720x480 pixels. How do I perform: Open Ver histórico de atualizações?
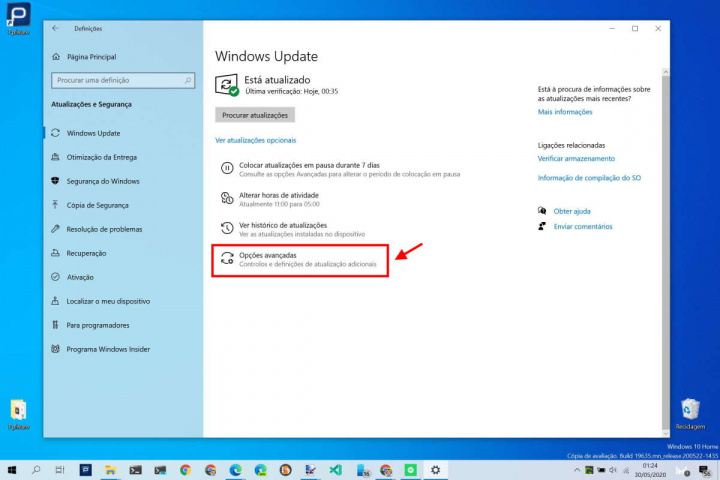[283, 225]
